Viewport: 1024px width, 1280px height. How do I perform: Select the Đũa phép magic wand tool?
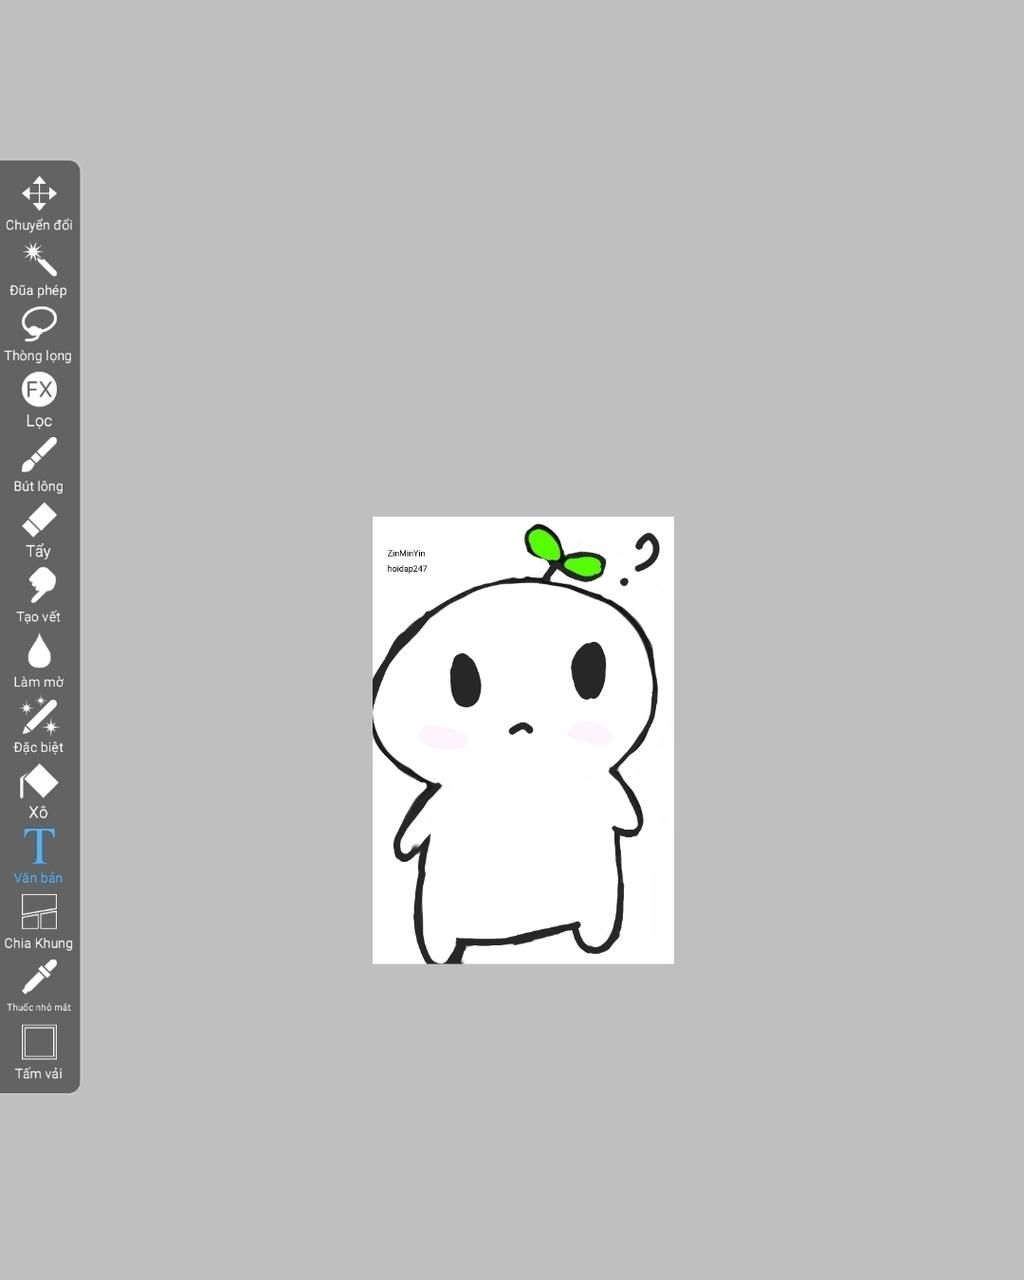pyautogui.click(x=39, y=269)
